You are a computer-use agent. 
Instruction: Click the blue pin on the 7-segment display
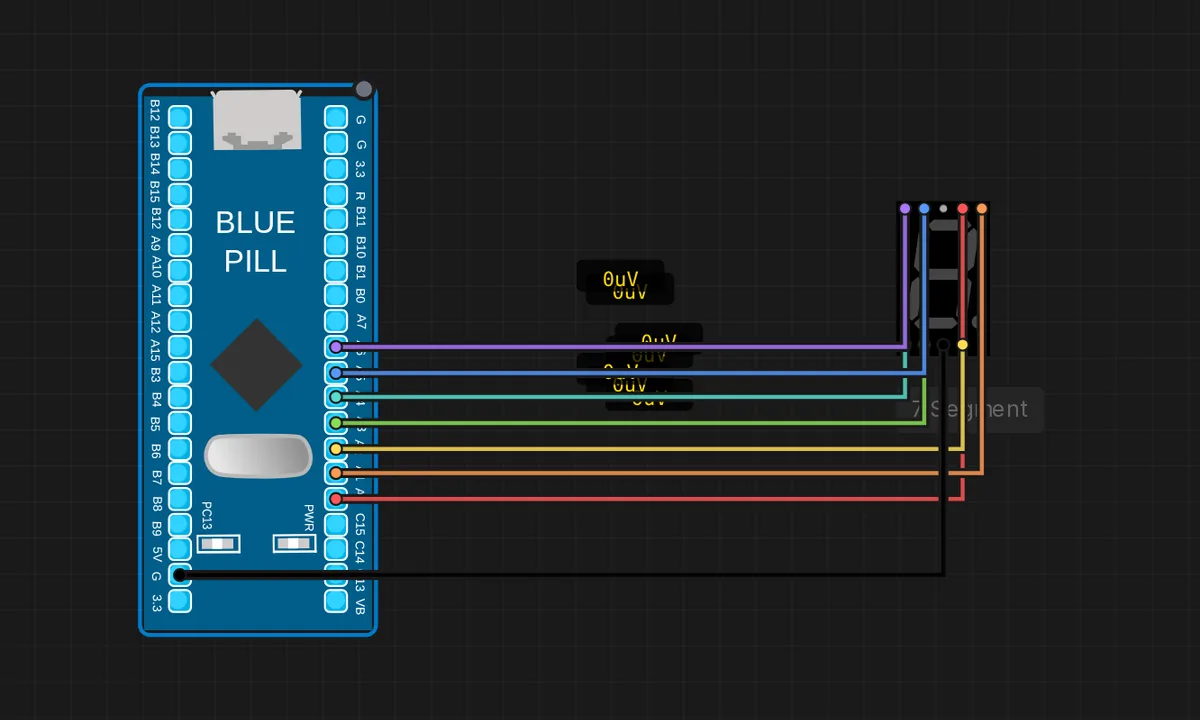coord(924,208)
